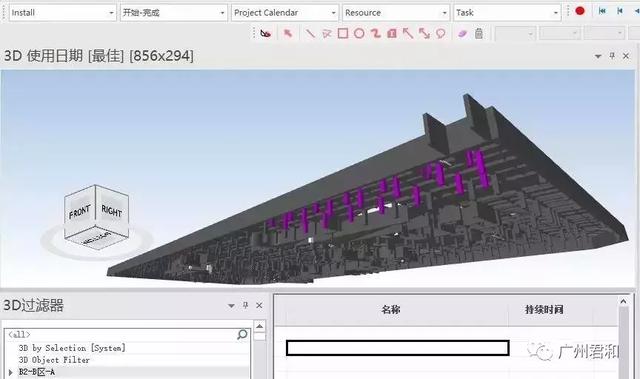This screenshot has width=640, height=379.
Task: Jump to start with rewind control
Action: 602,11
